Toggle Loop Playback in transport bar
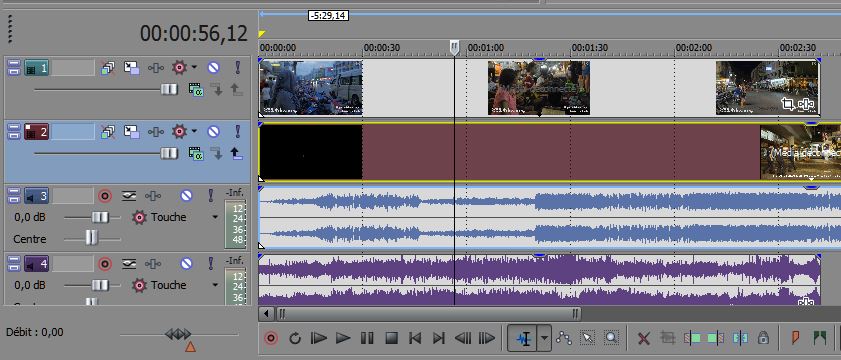Screen dimensions: 841x360 [x=295, y=338]
